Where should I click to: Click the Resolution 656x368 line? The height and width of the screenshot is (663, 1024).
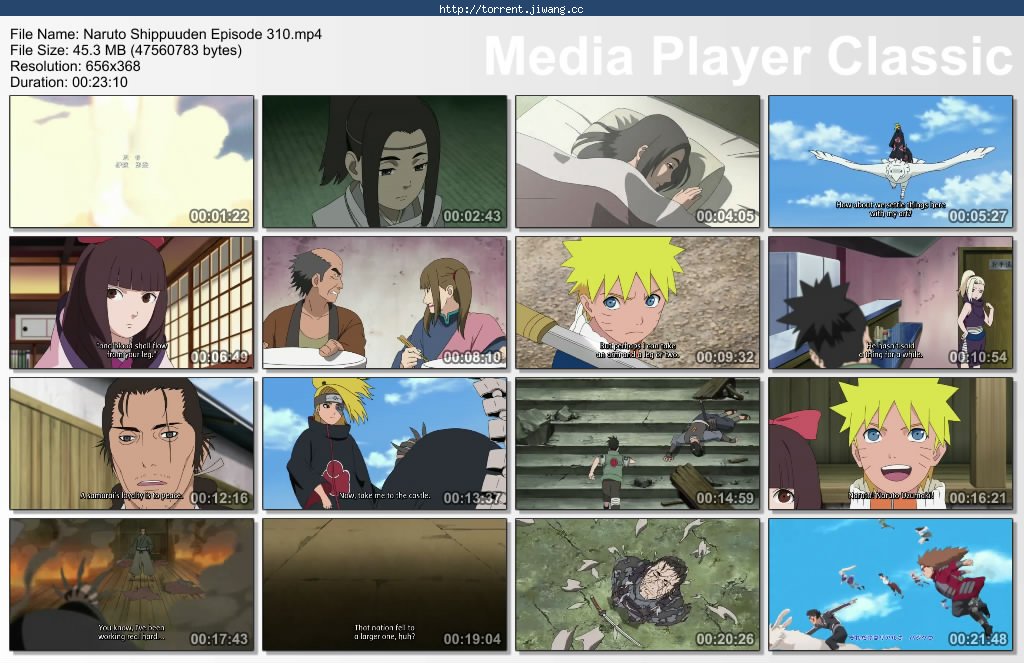tap(75, 66)
